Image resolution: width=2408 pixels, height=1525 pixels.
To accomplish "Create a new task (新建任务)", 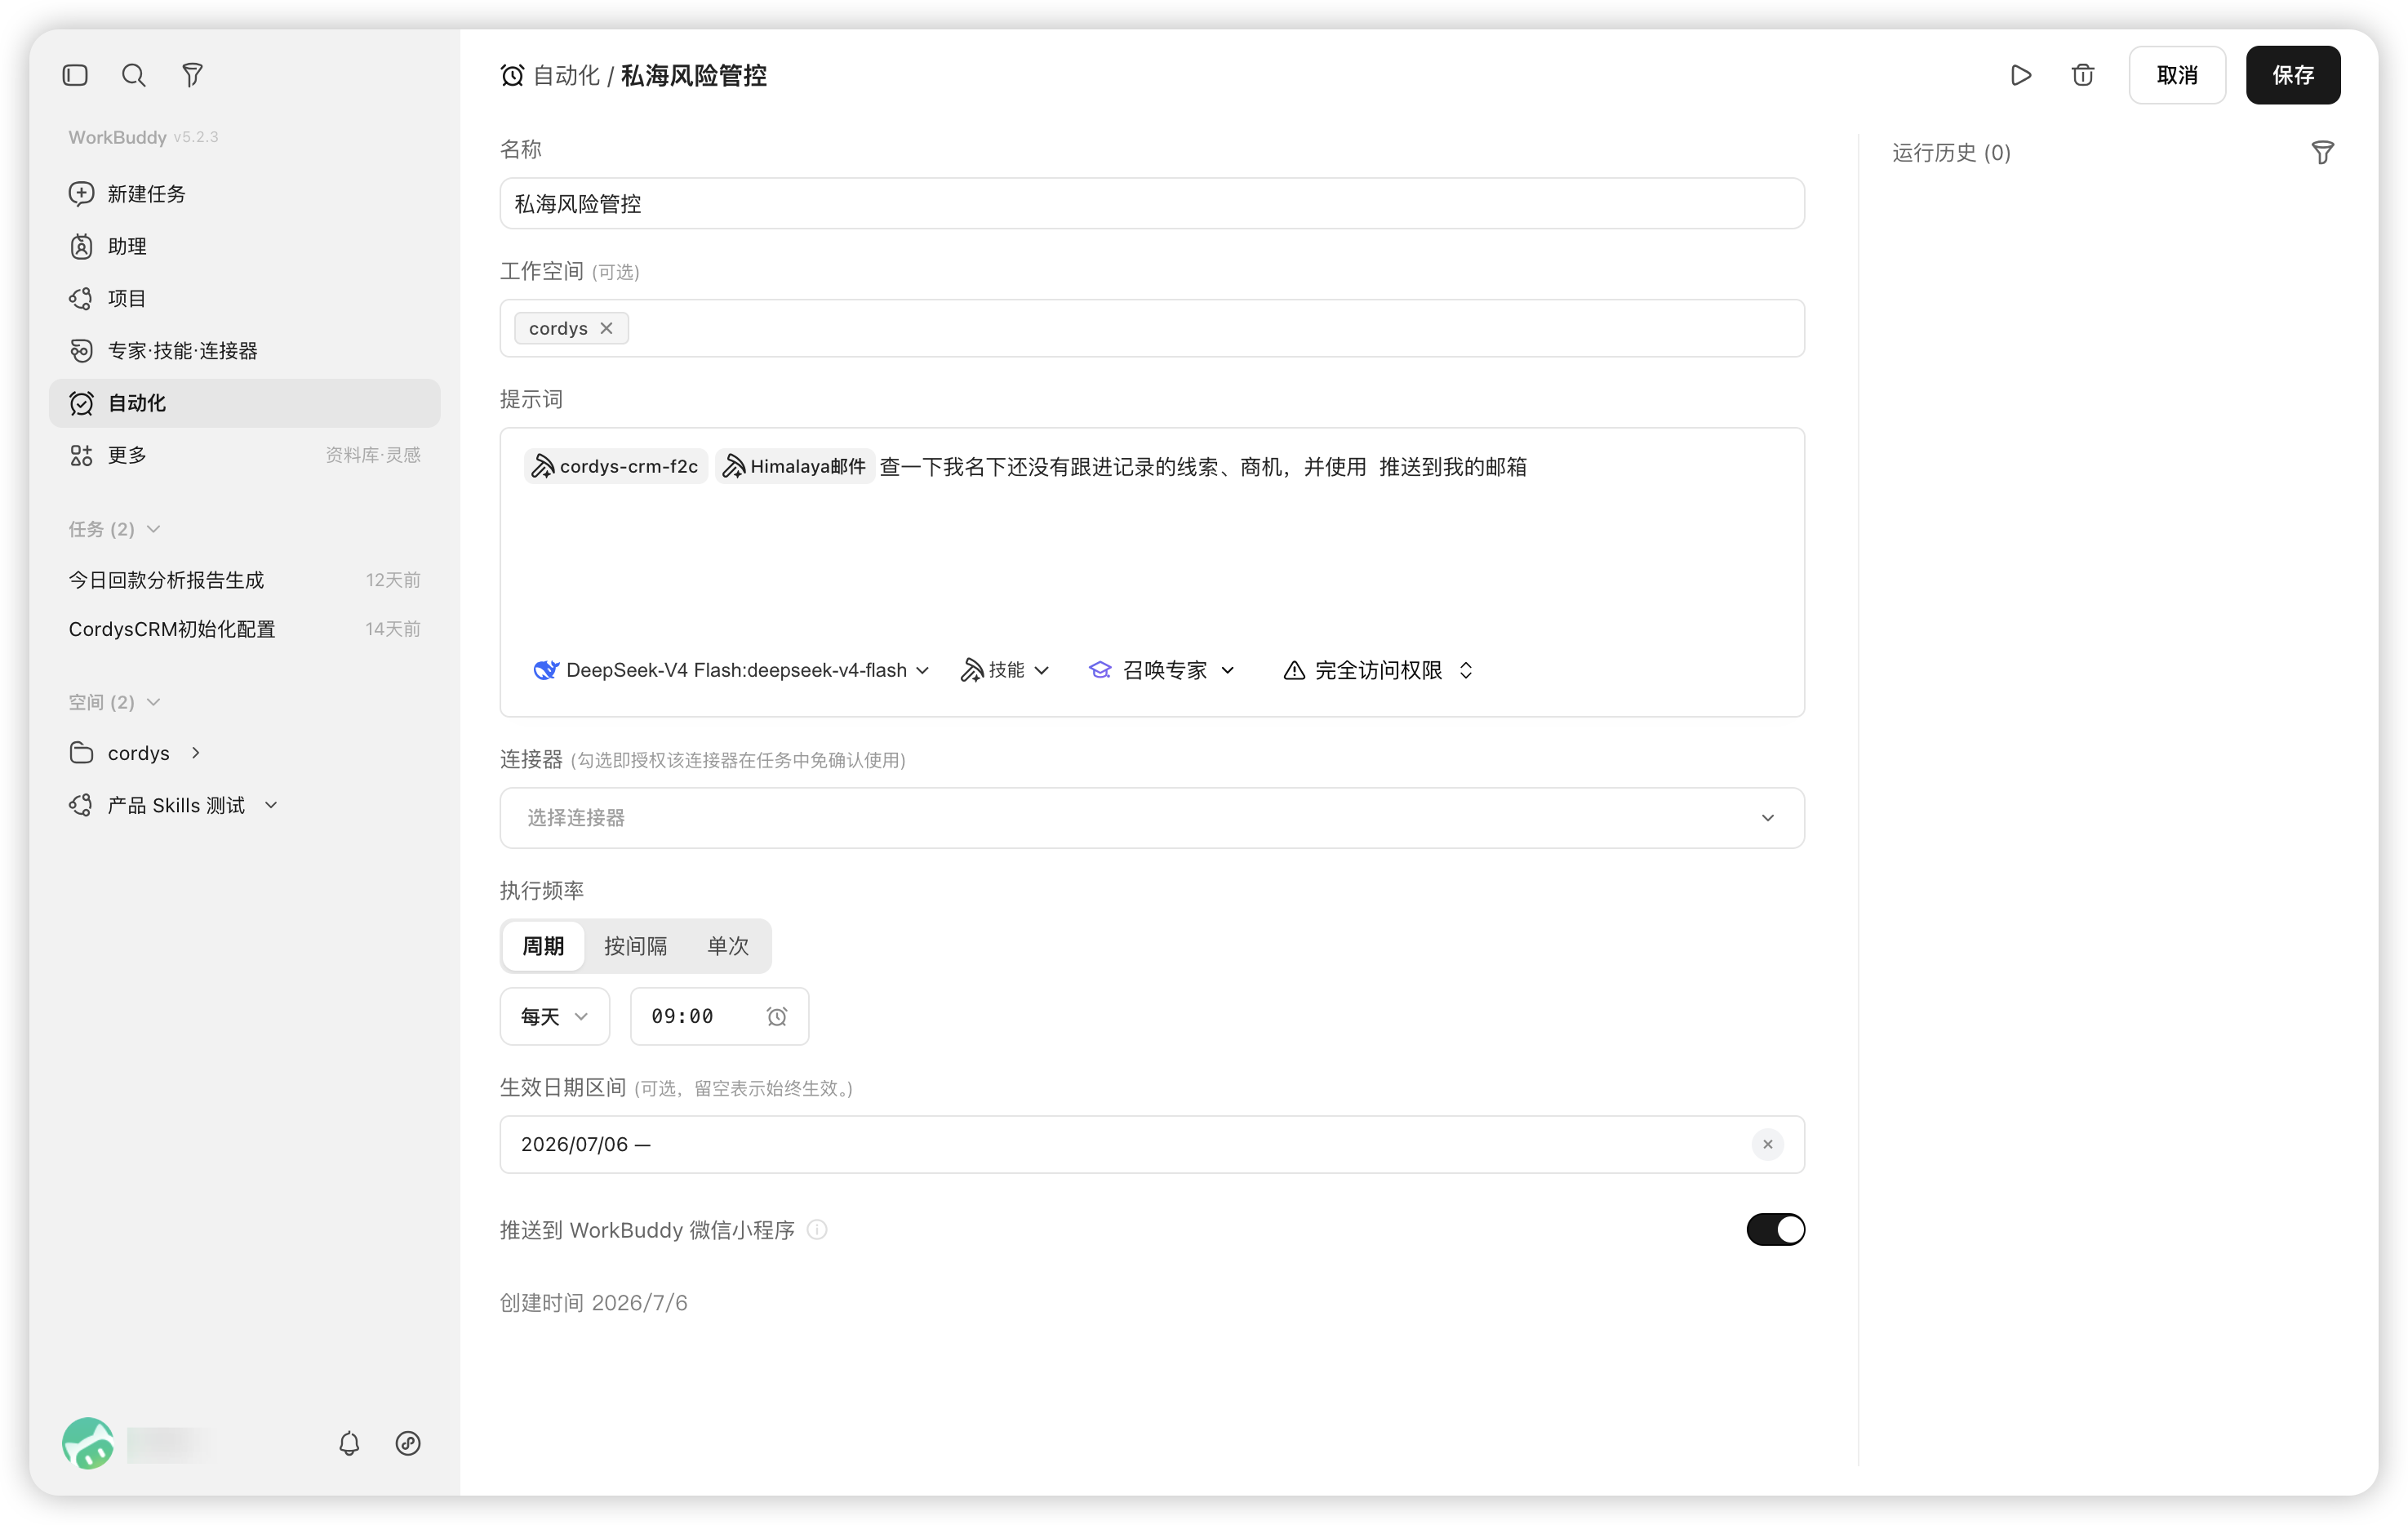I will pos(244,194).
